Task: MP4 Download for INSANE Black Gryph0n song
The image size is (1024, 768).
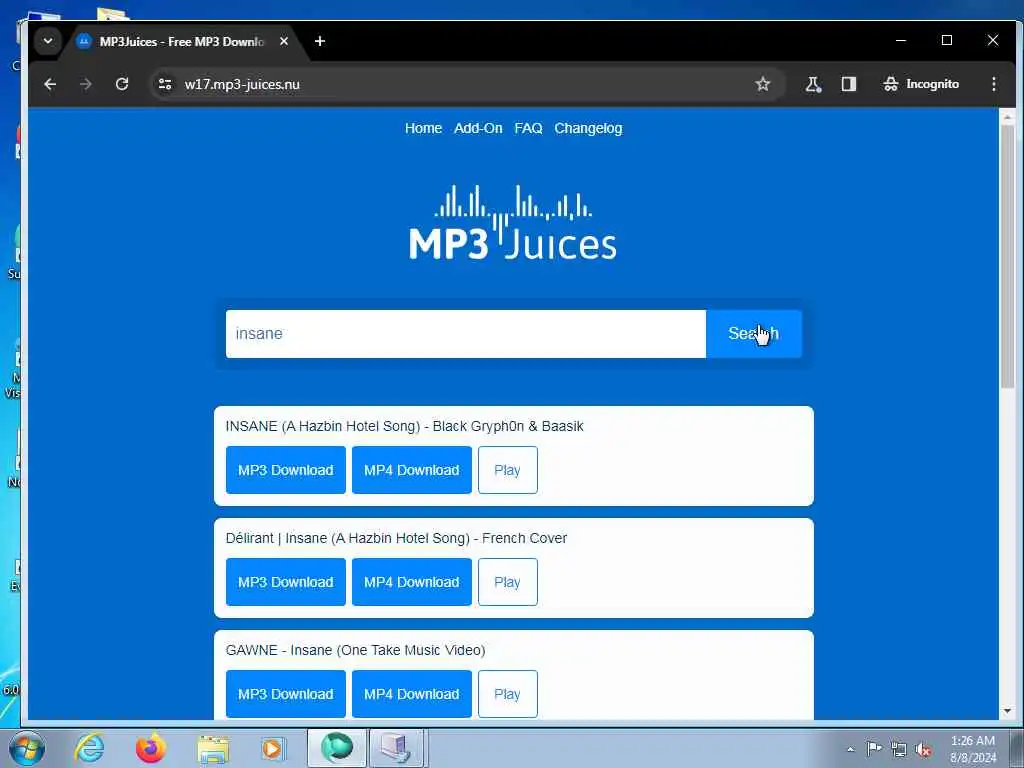Action: click(411, 470)
